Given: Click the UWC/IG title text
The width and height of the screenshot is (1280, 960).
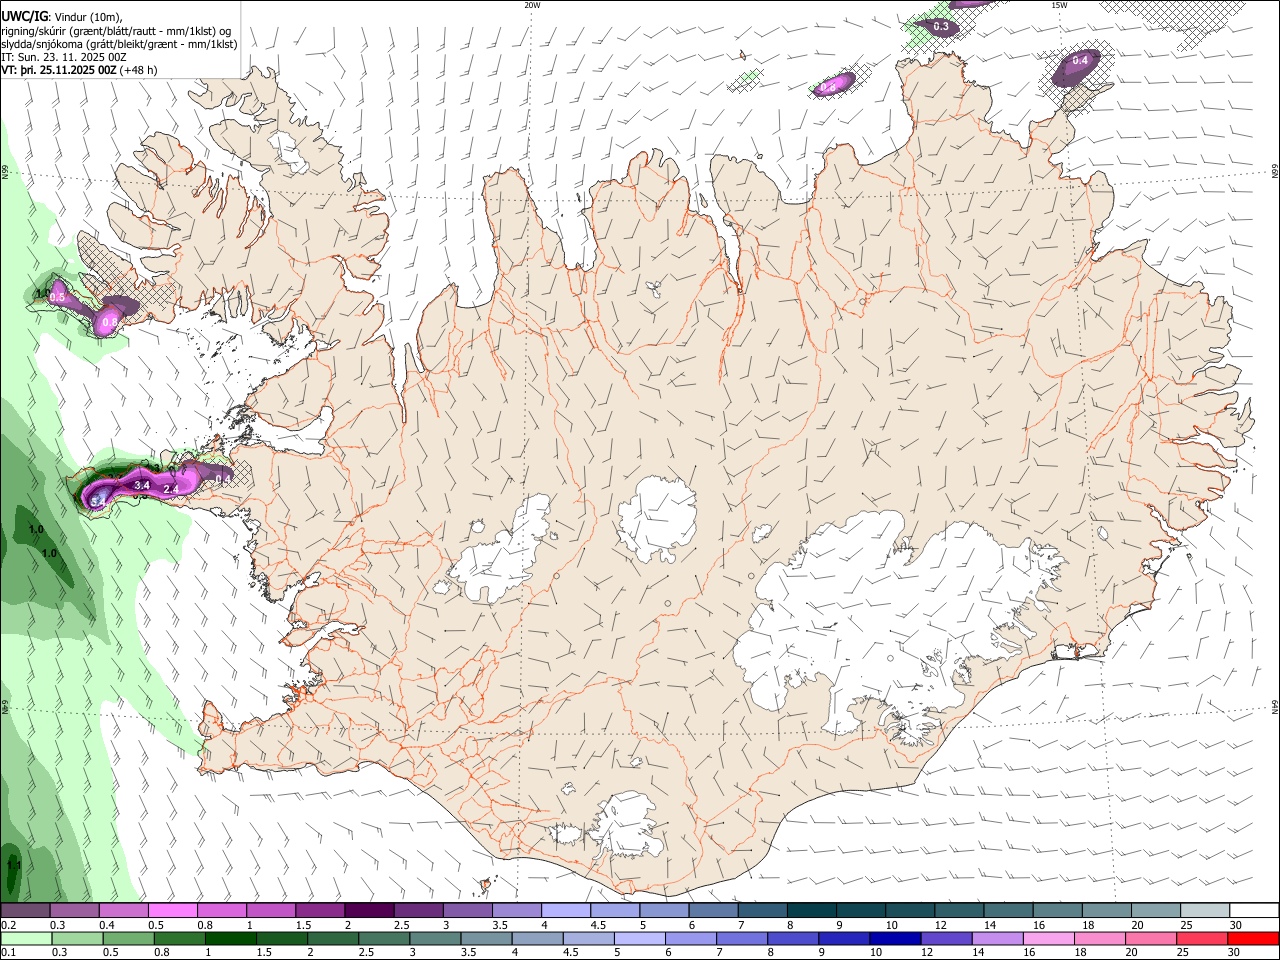Looking at the screenshot, I should coord(23,15).
